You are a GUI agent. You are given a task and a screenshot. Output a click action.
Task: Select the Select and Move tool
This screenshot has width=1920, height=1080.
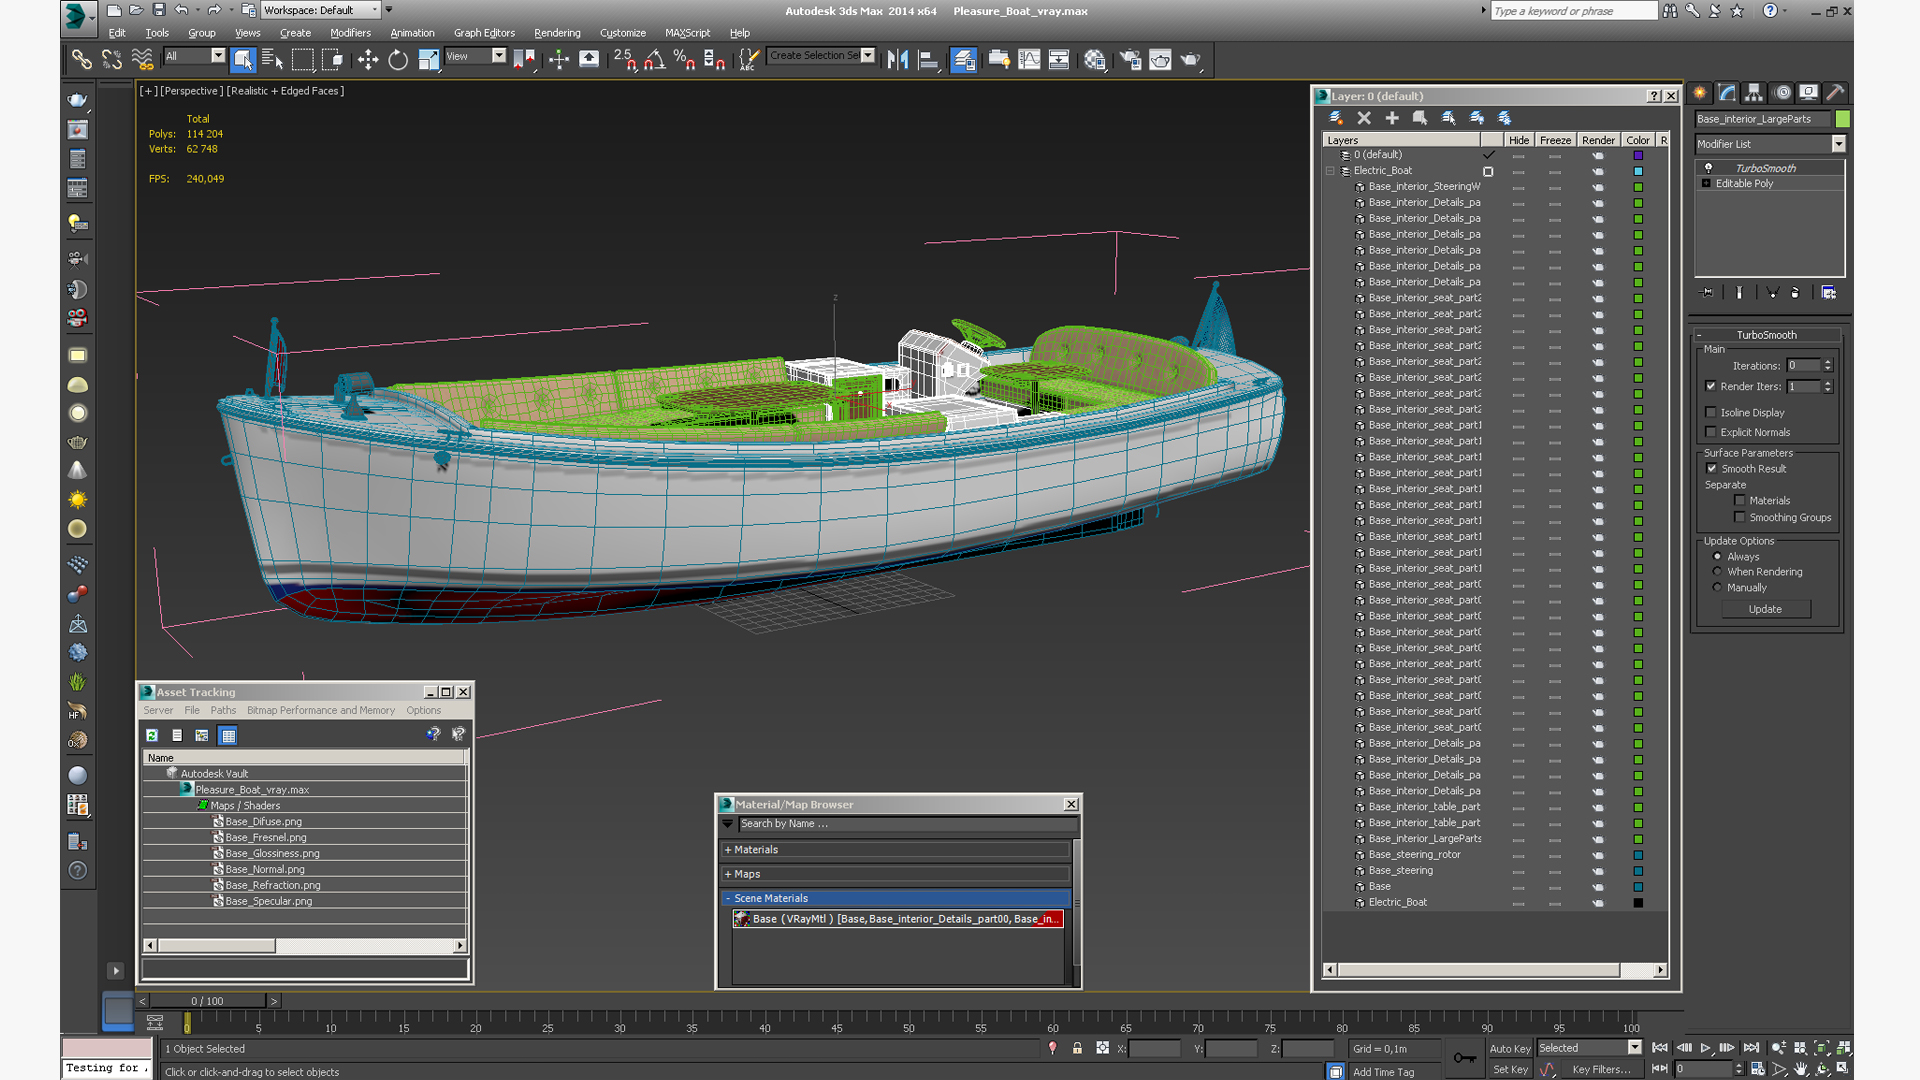[x=368, y=60]
